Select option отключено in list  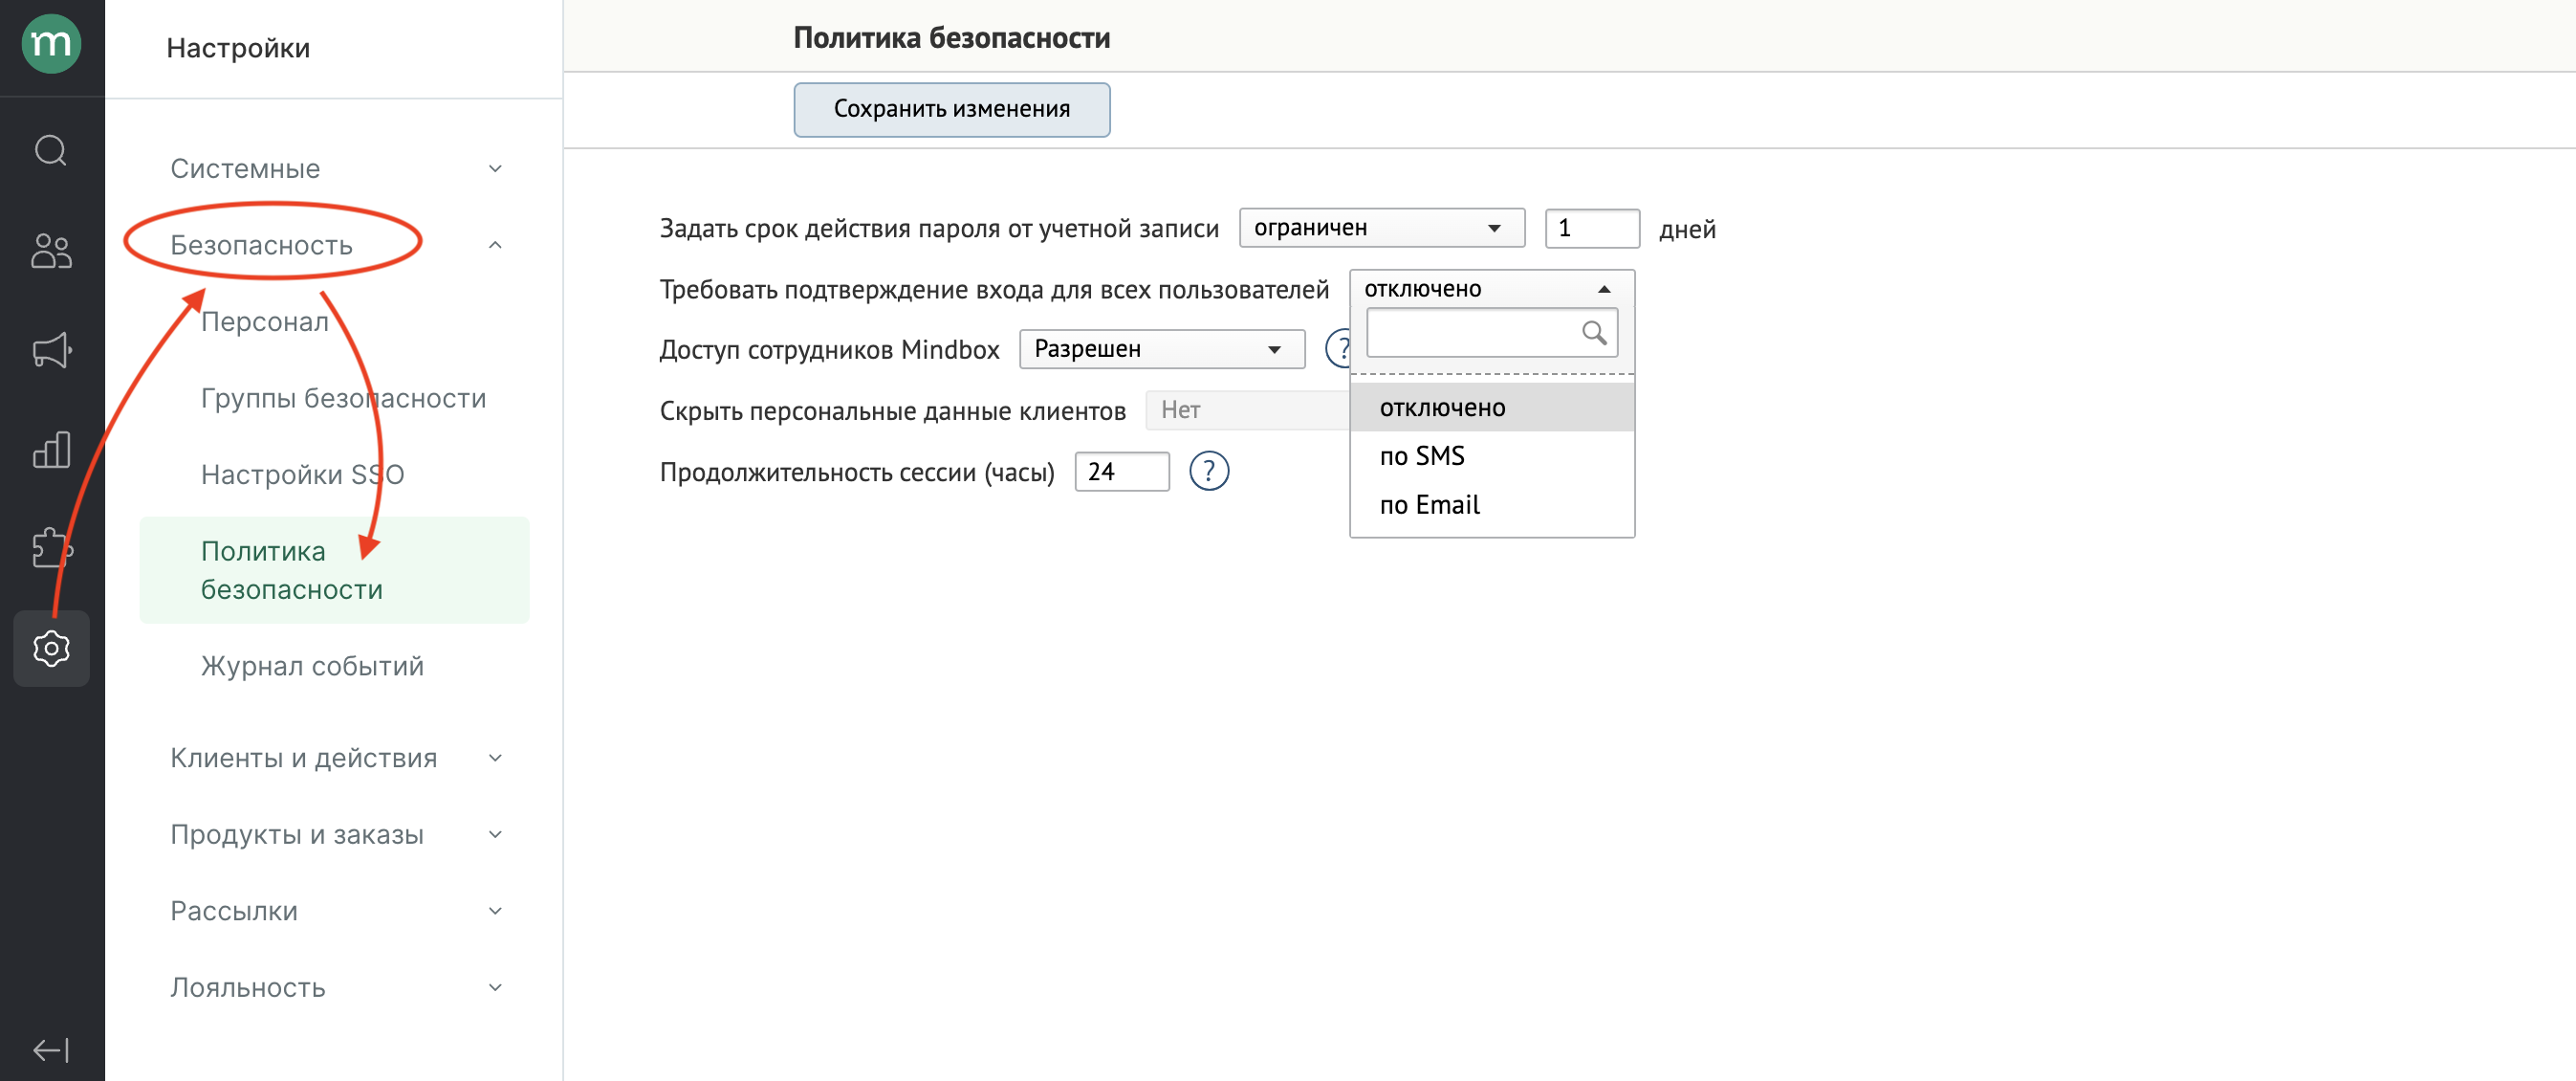[1491, 407]
